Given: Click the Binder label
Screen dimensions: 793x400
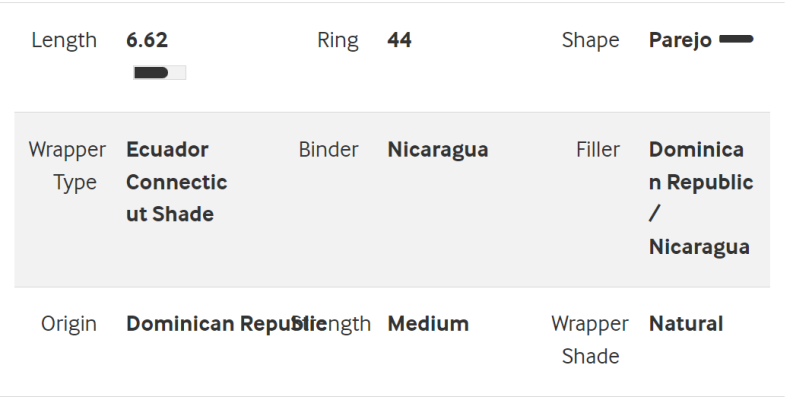Looking at the screenshot, I should (329, 150).
